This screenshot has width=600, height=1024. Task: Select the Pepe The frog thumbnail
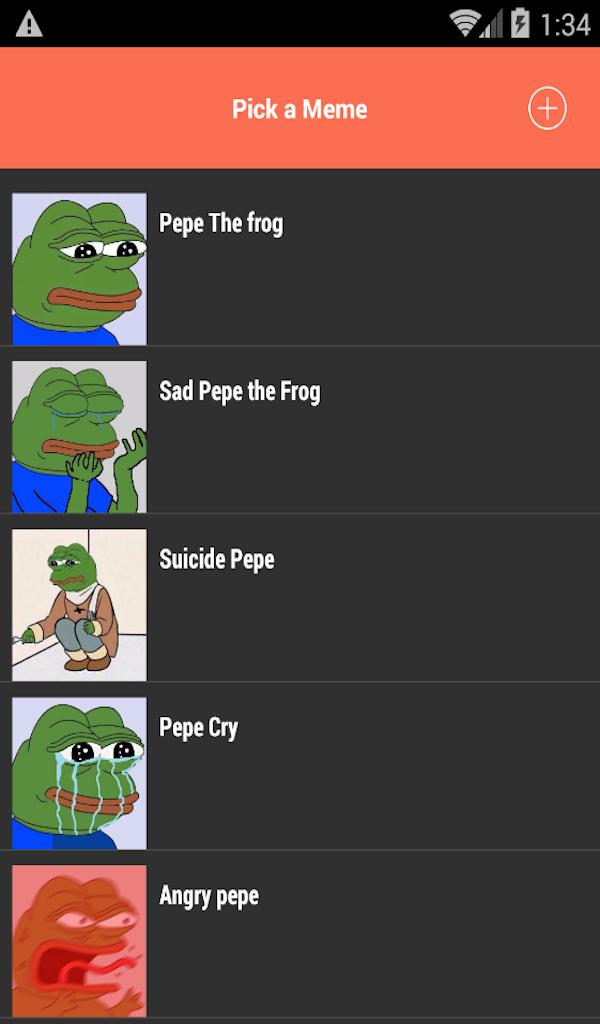click(79, 268)
